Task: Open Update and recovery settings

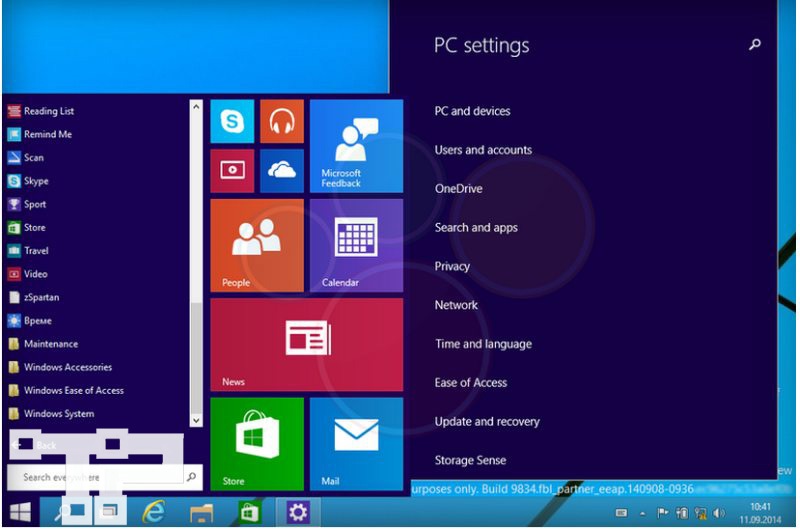Action: [x=487, y=421]
